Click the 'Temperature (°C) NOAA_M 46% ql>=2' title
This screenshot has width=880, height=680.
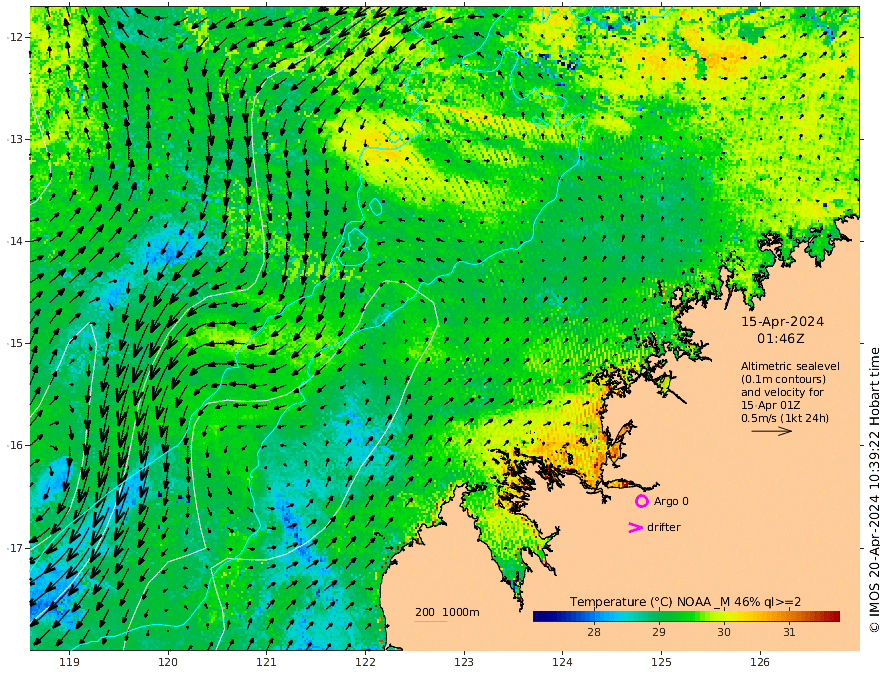pyautogui.click(x=685, y=602)
